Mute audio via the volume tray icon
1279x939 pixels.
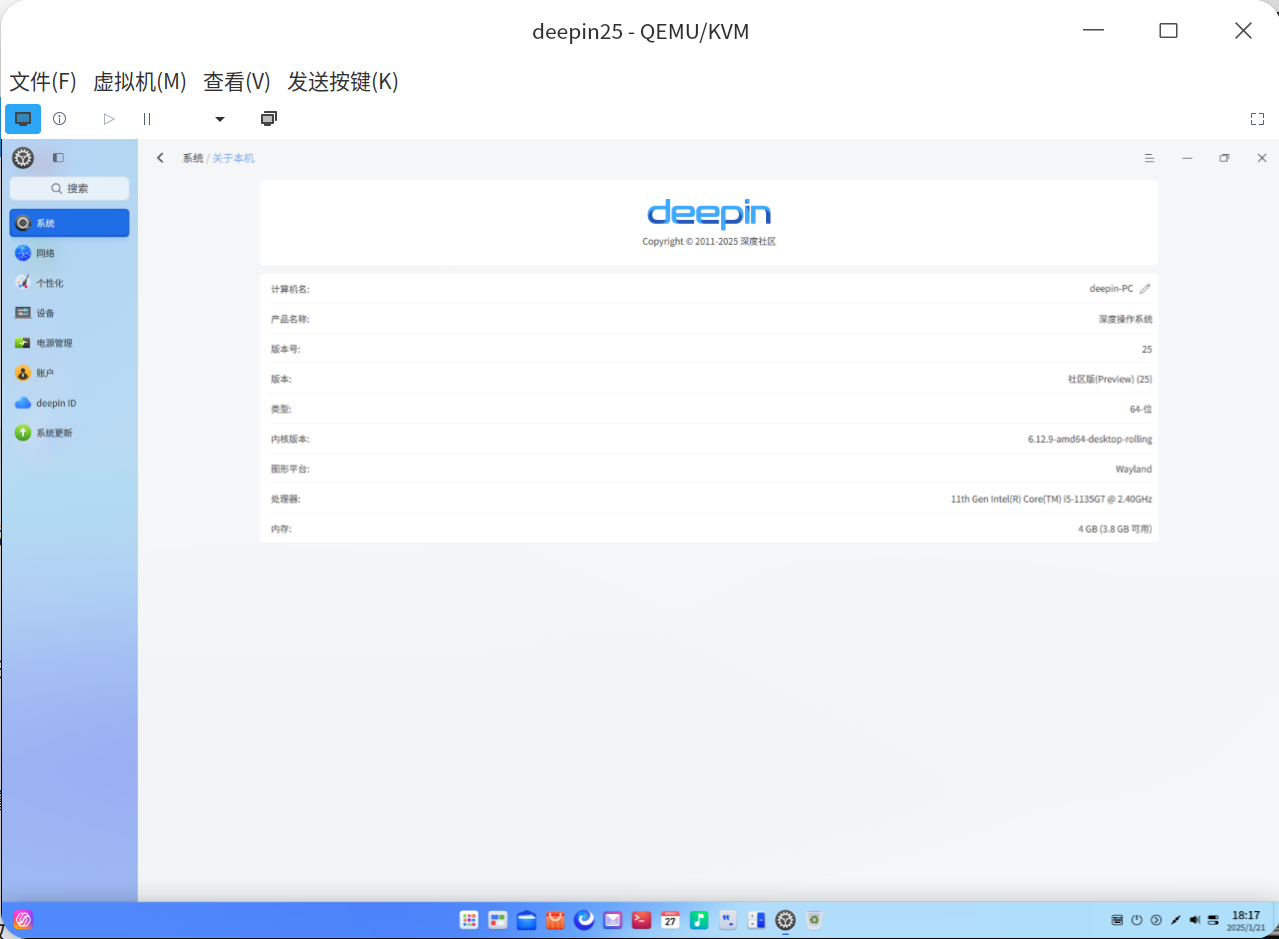click(1195, 920)
